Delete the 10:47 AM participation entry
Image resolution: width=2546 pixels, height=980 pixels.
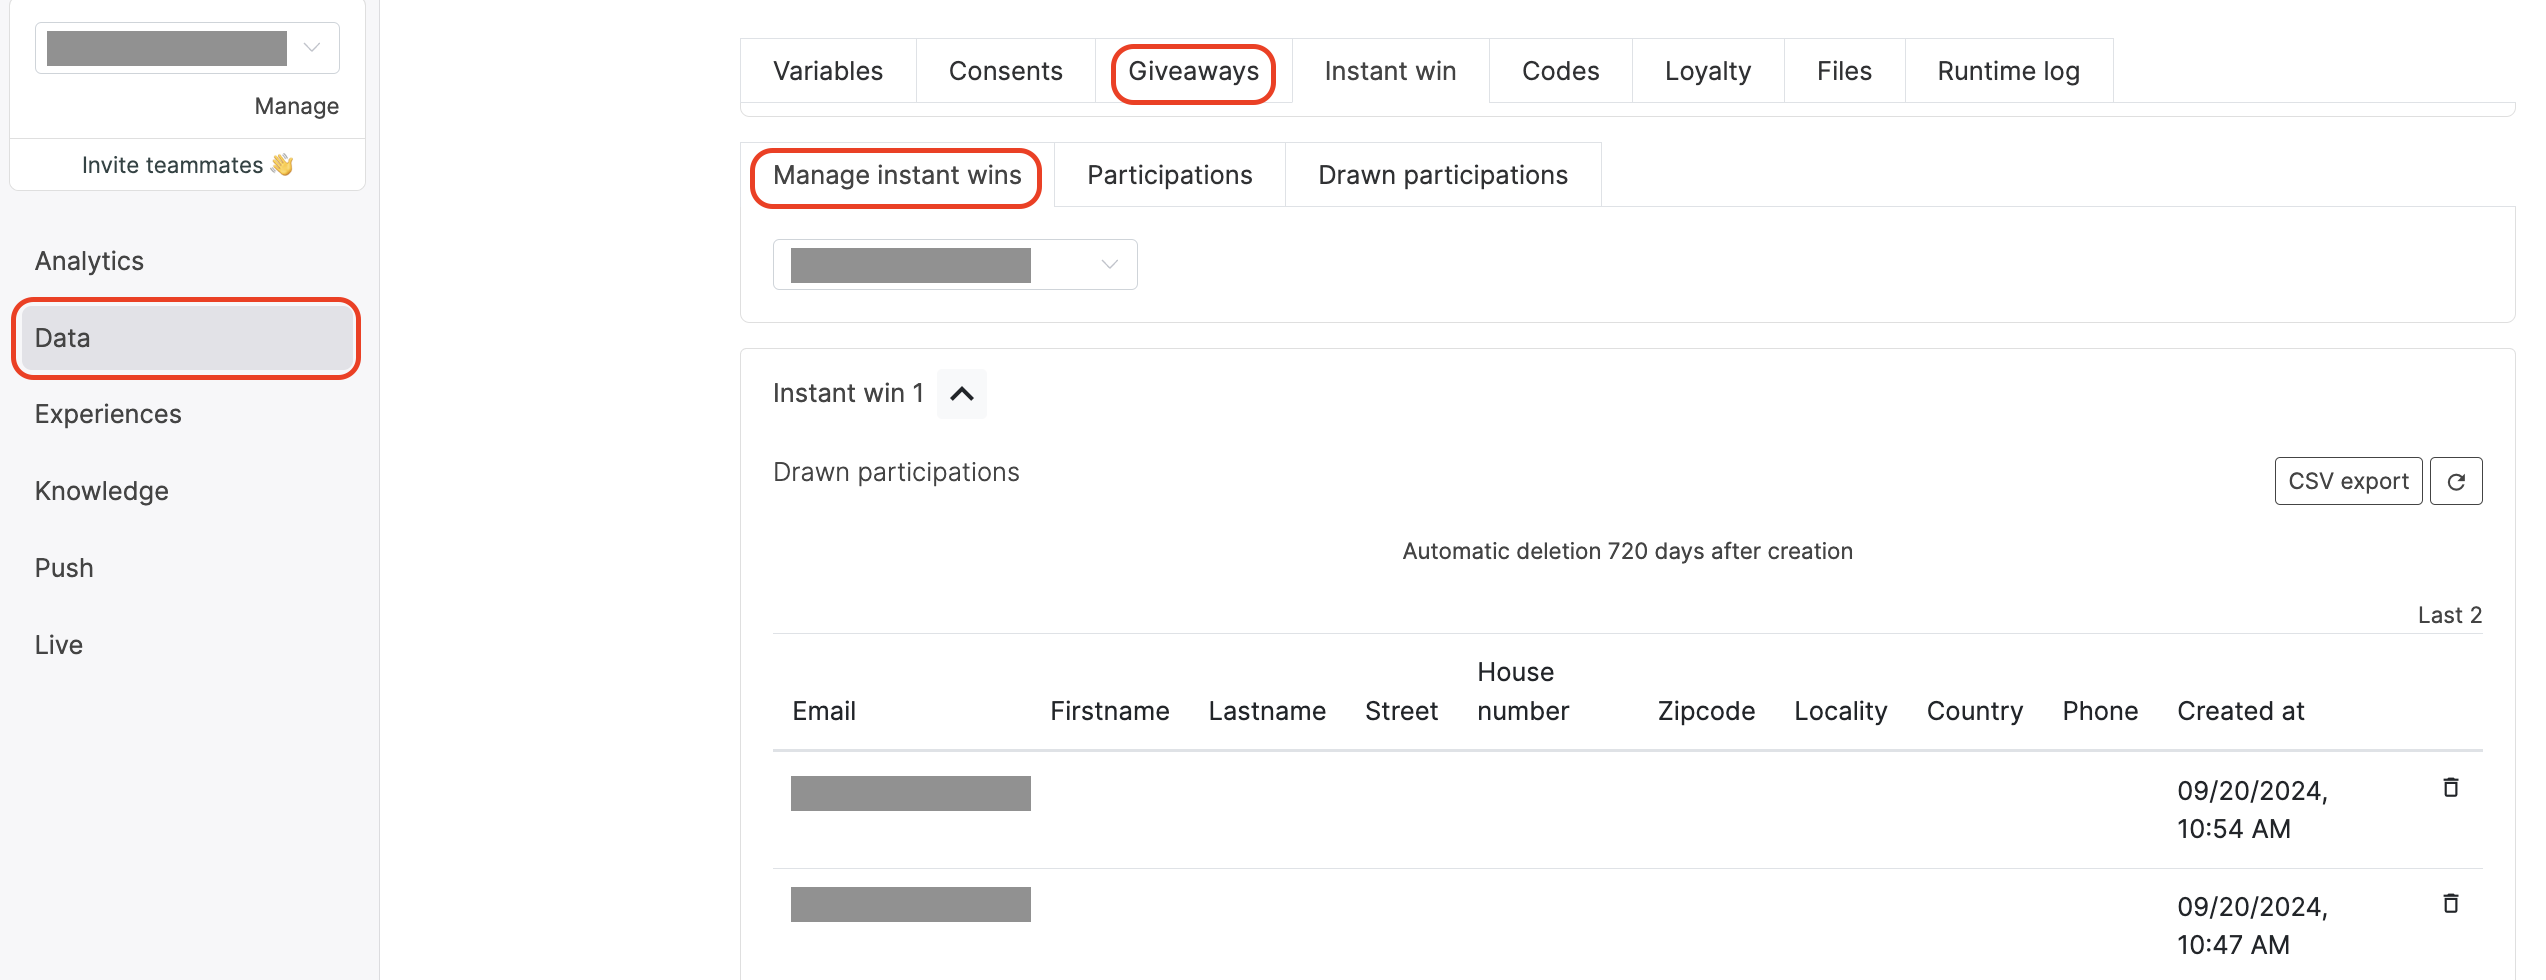coord(2450,904)
